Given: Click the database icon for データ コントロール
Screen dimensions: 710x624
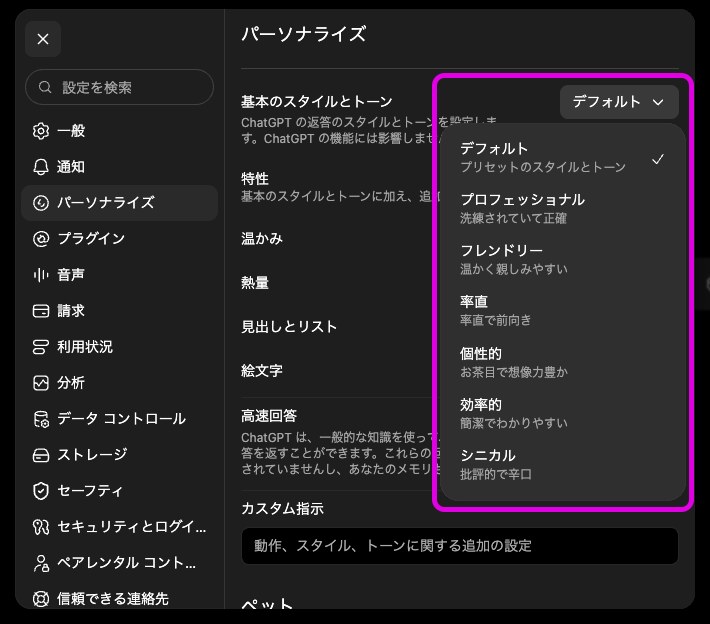Looking at the screenshot, I should click(x=41, y=419).
